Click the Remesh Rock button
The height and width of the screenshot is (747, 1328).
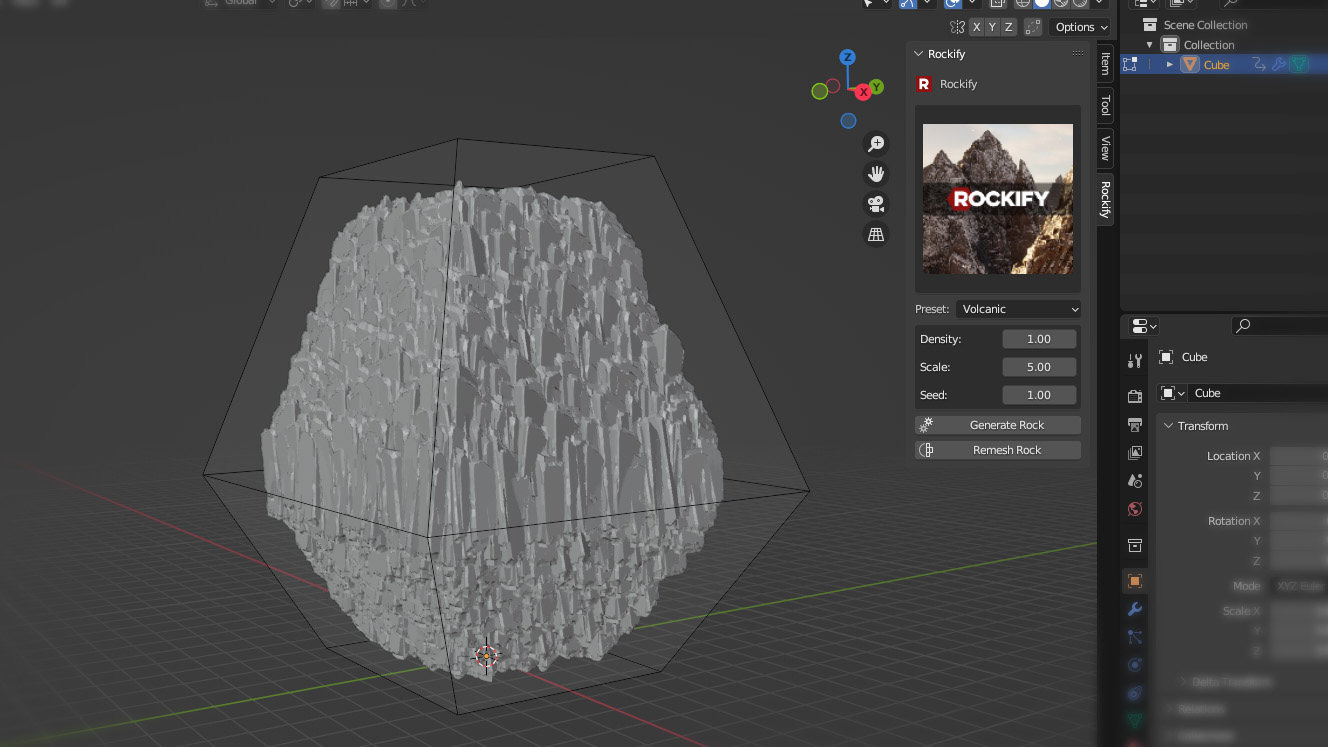(x=998, y=450)
